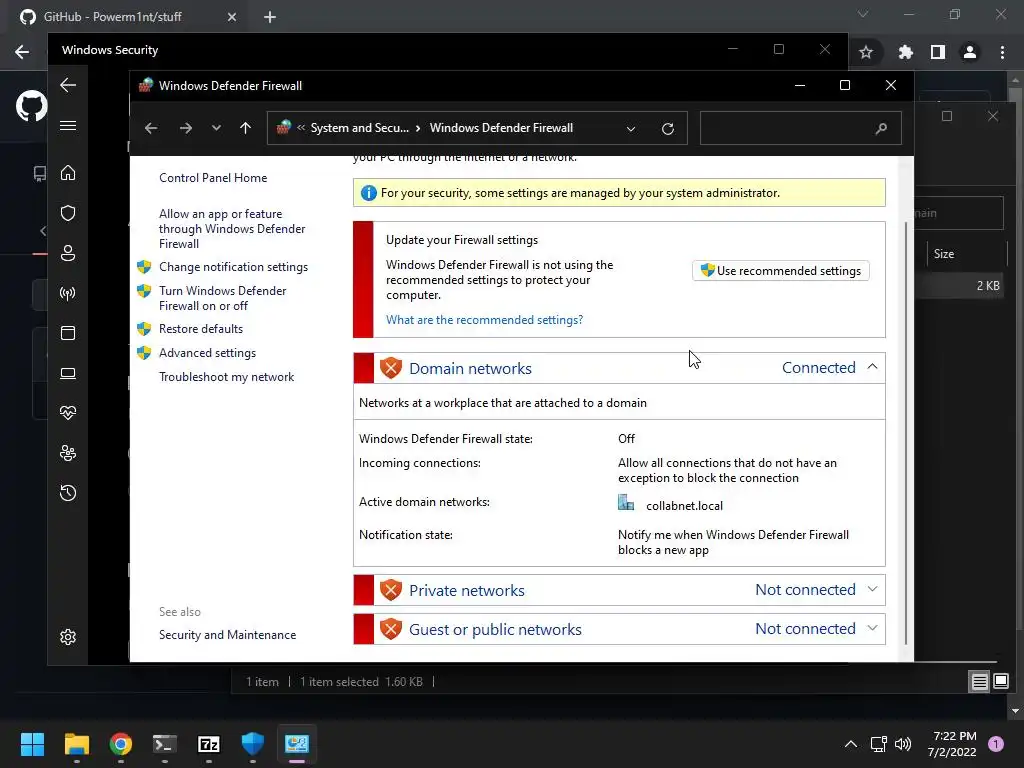Switch File Explorer to large icons view
Viewport: 1024px width, 768px height.
1001,682
